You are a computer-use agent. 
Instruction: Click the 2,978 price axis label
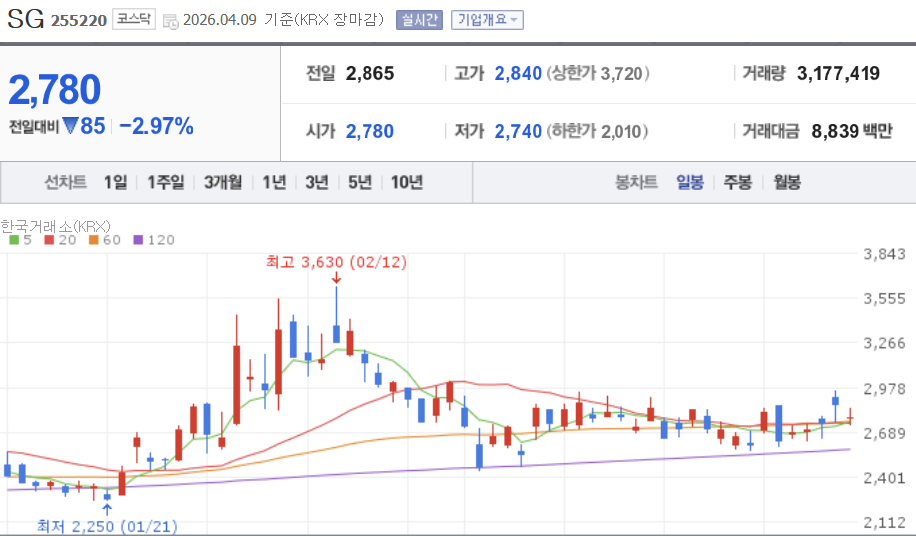884,389
